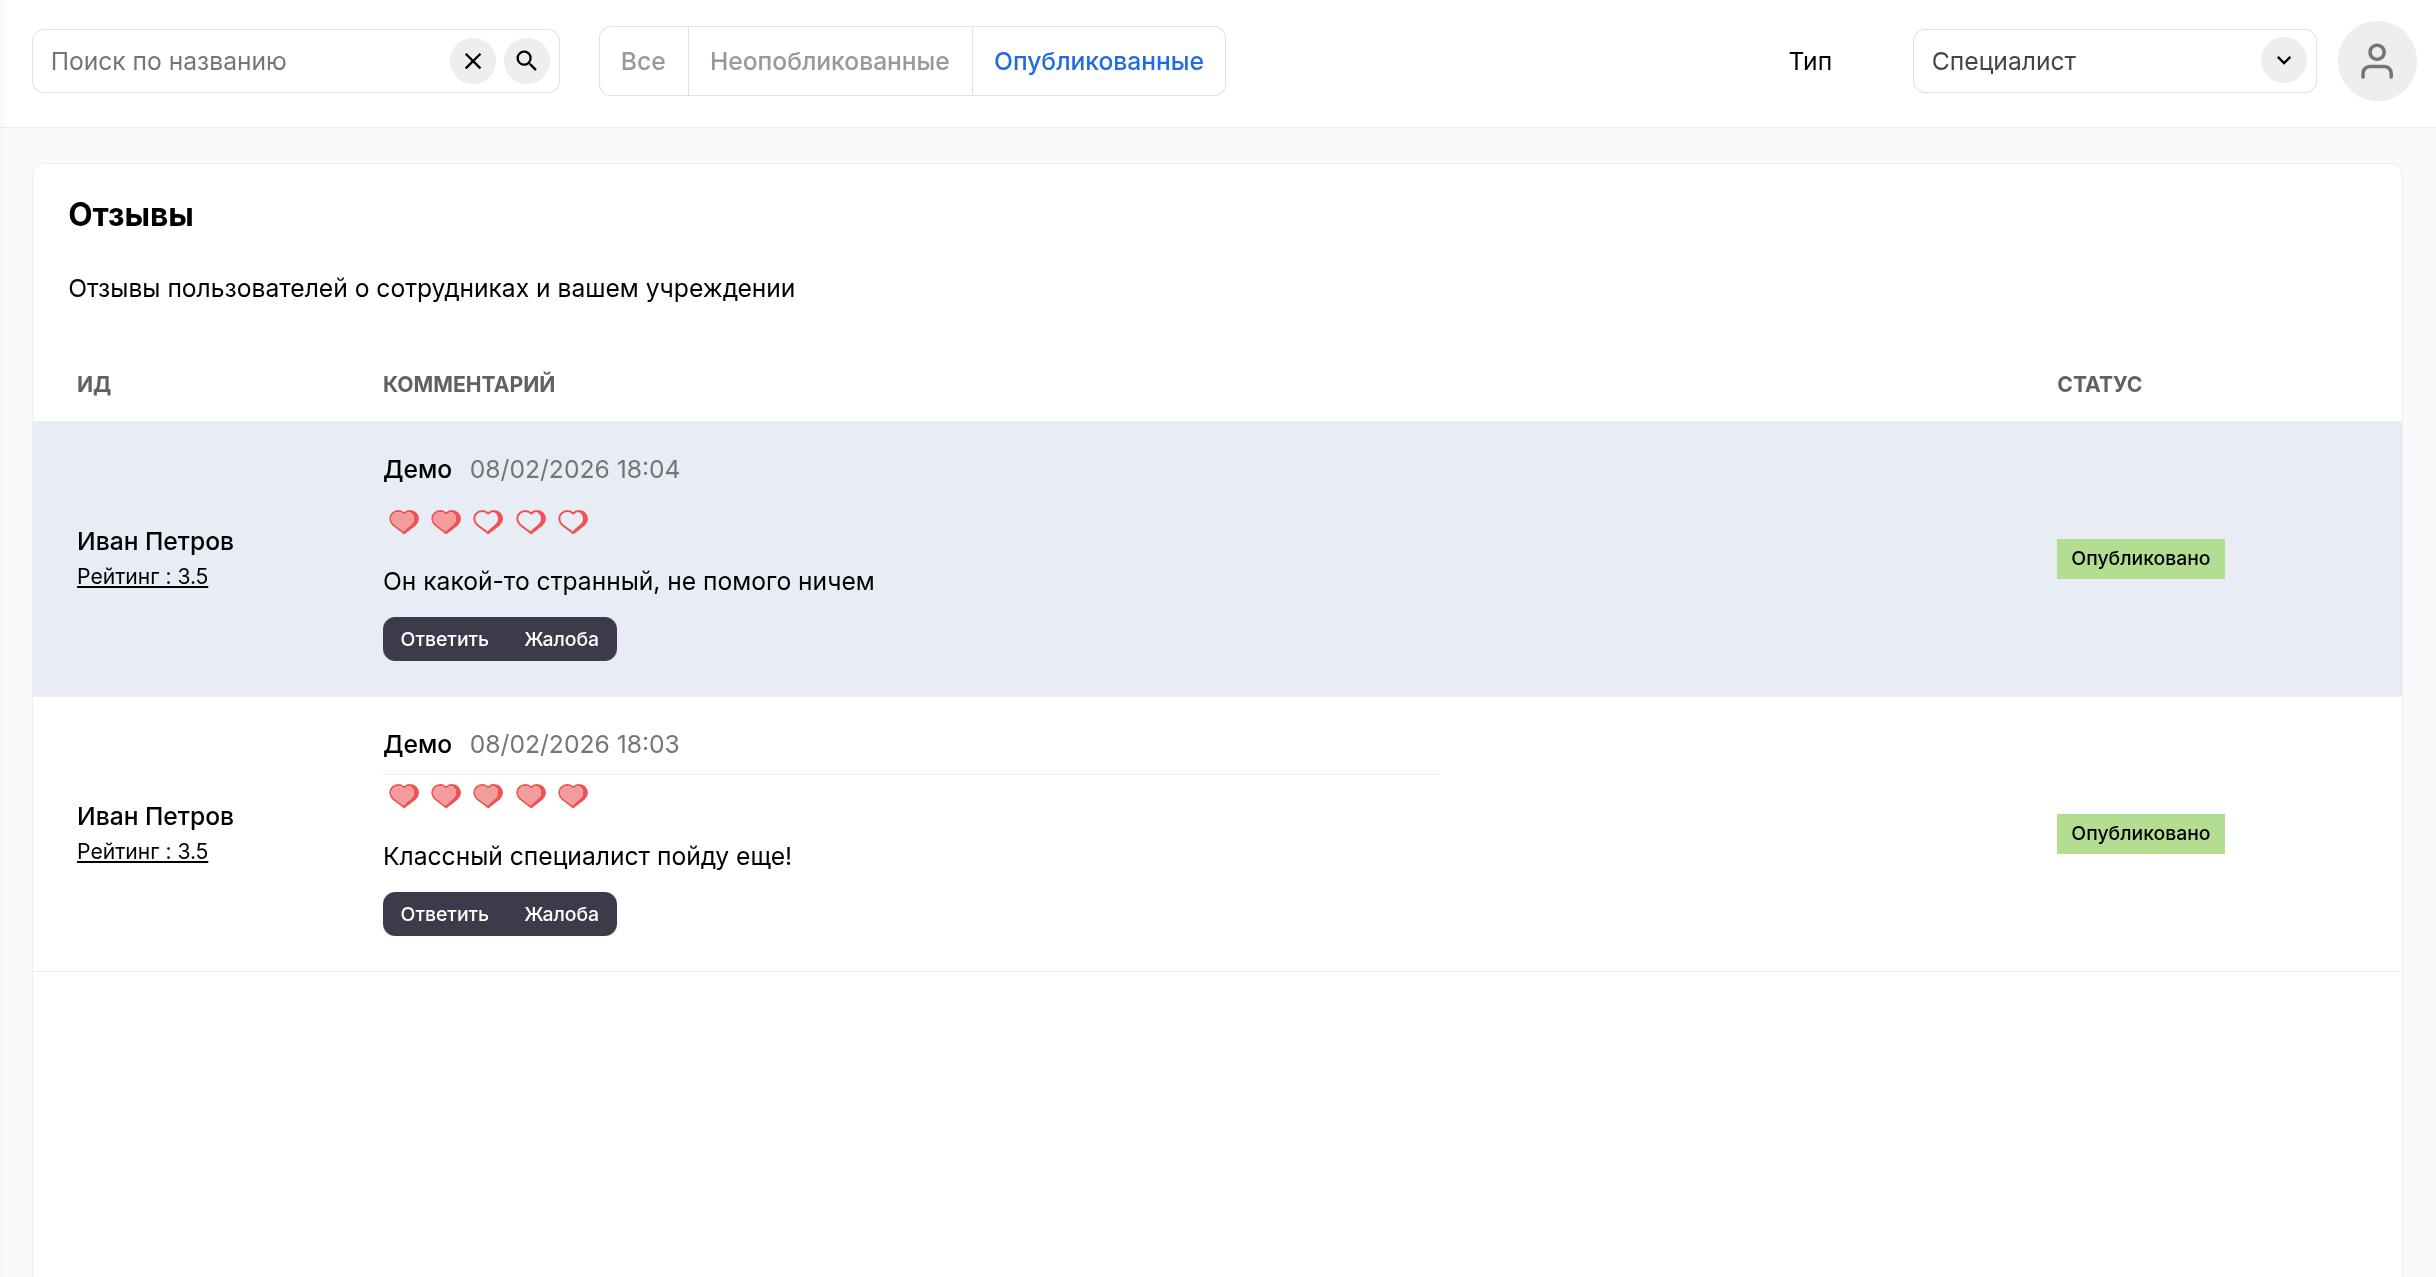This screenshot has width=2436, height=1277.
Task: Click the last empty heart in the top review
Action: 572,520
